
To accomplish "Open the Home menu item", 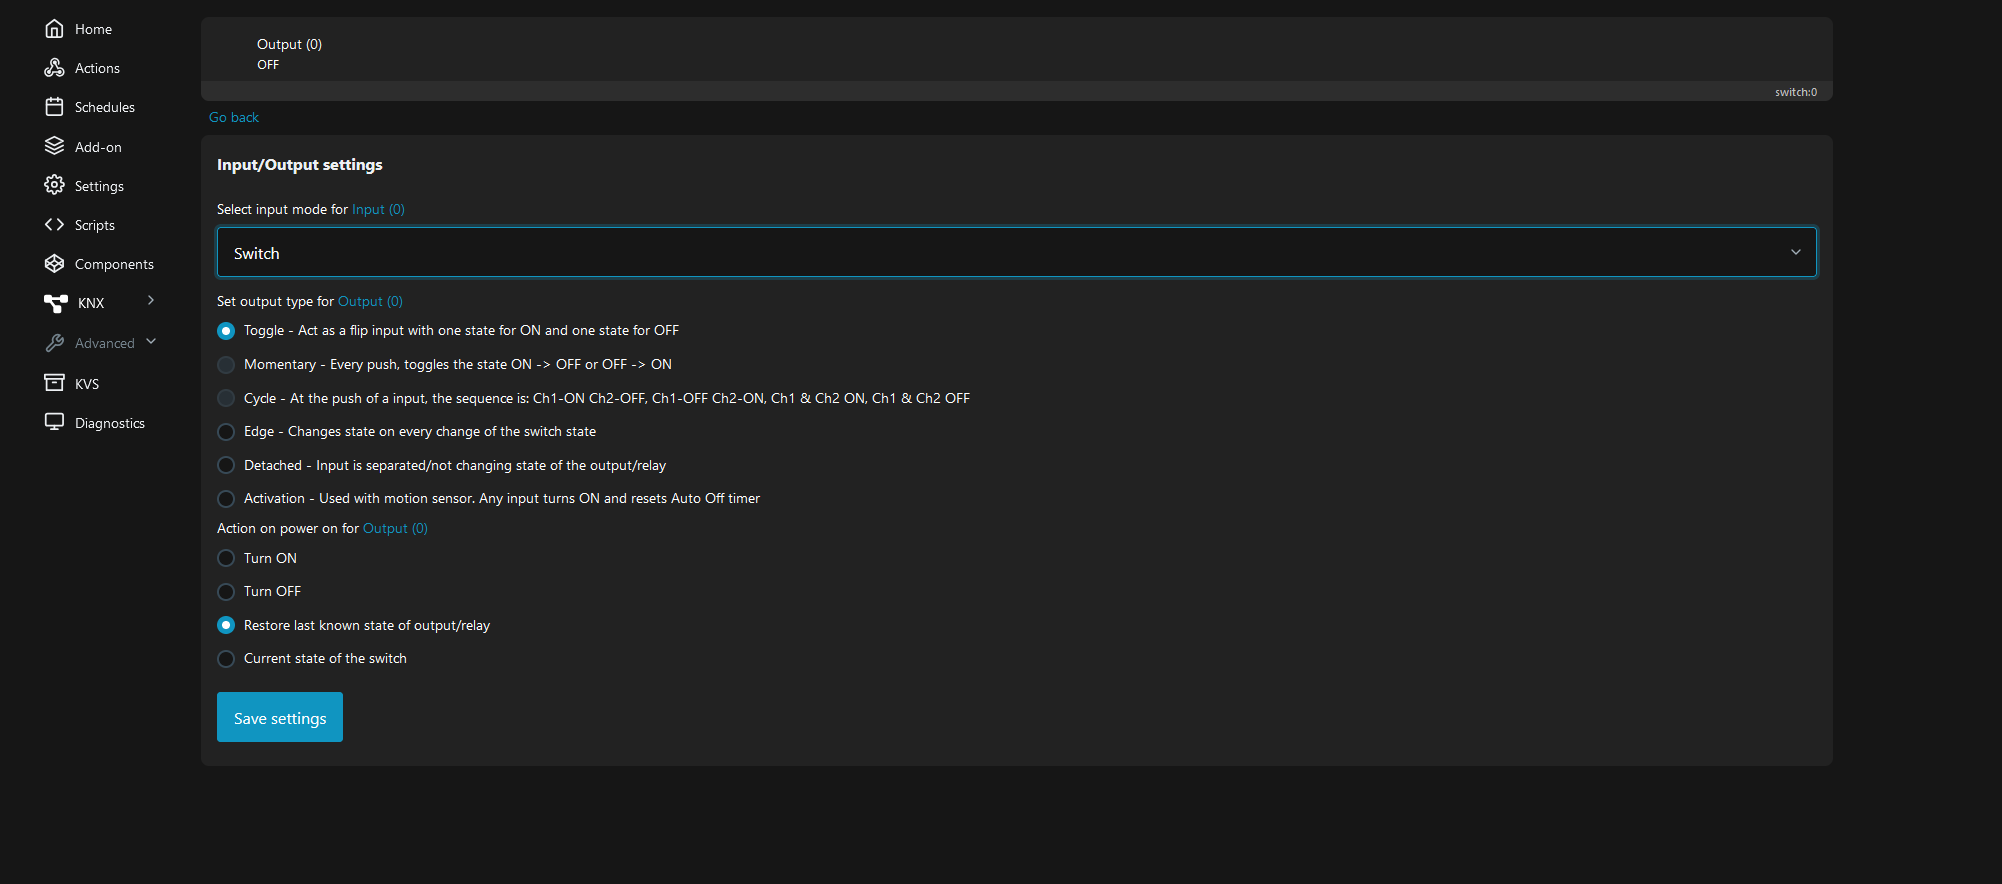I will click(93, 30).
